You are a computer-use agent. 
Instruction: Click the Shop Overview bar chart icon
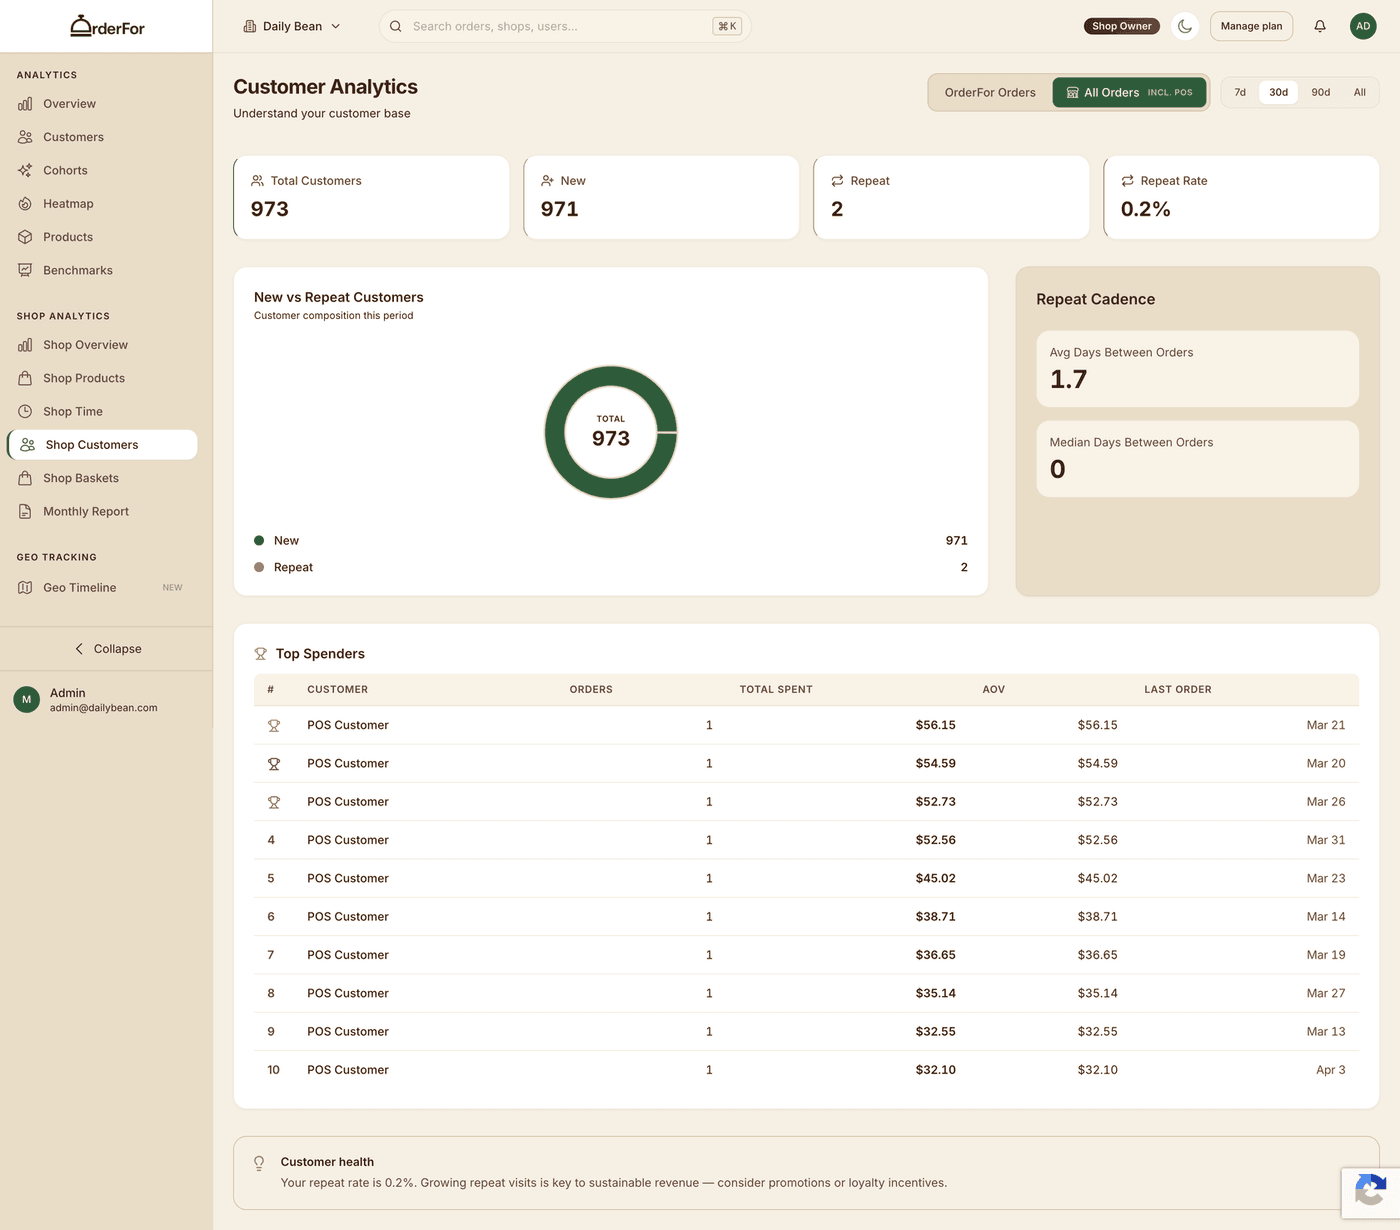tap(25, 345)
